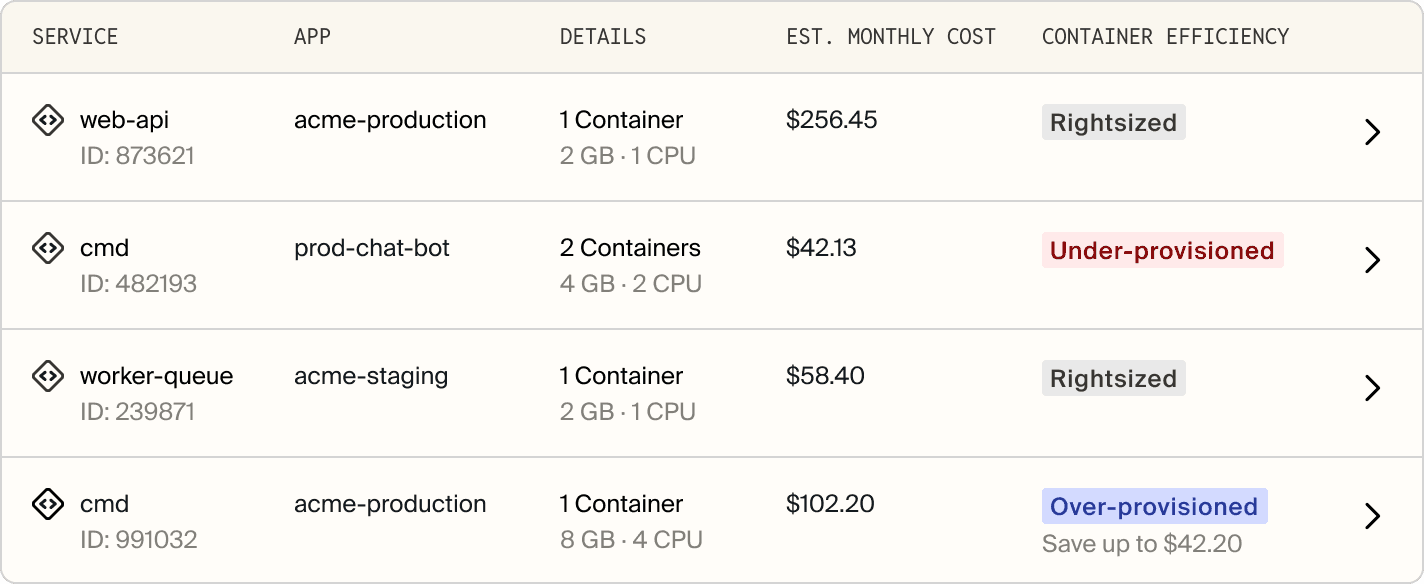The width and height of the screenshot is (1424, 584).
Task: Click the "Save up to $42.20" text
Action: (x=1141, y=544)
